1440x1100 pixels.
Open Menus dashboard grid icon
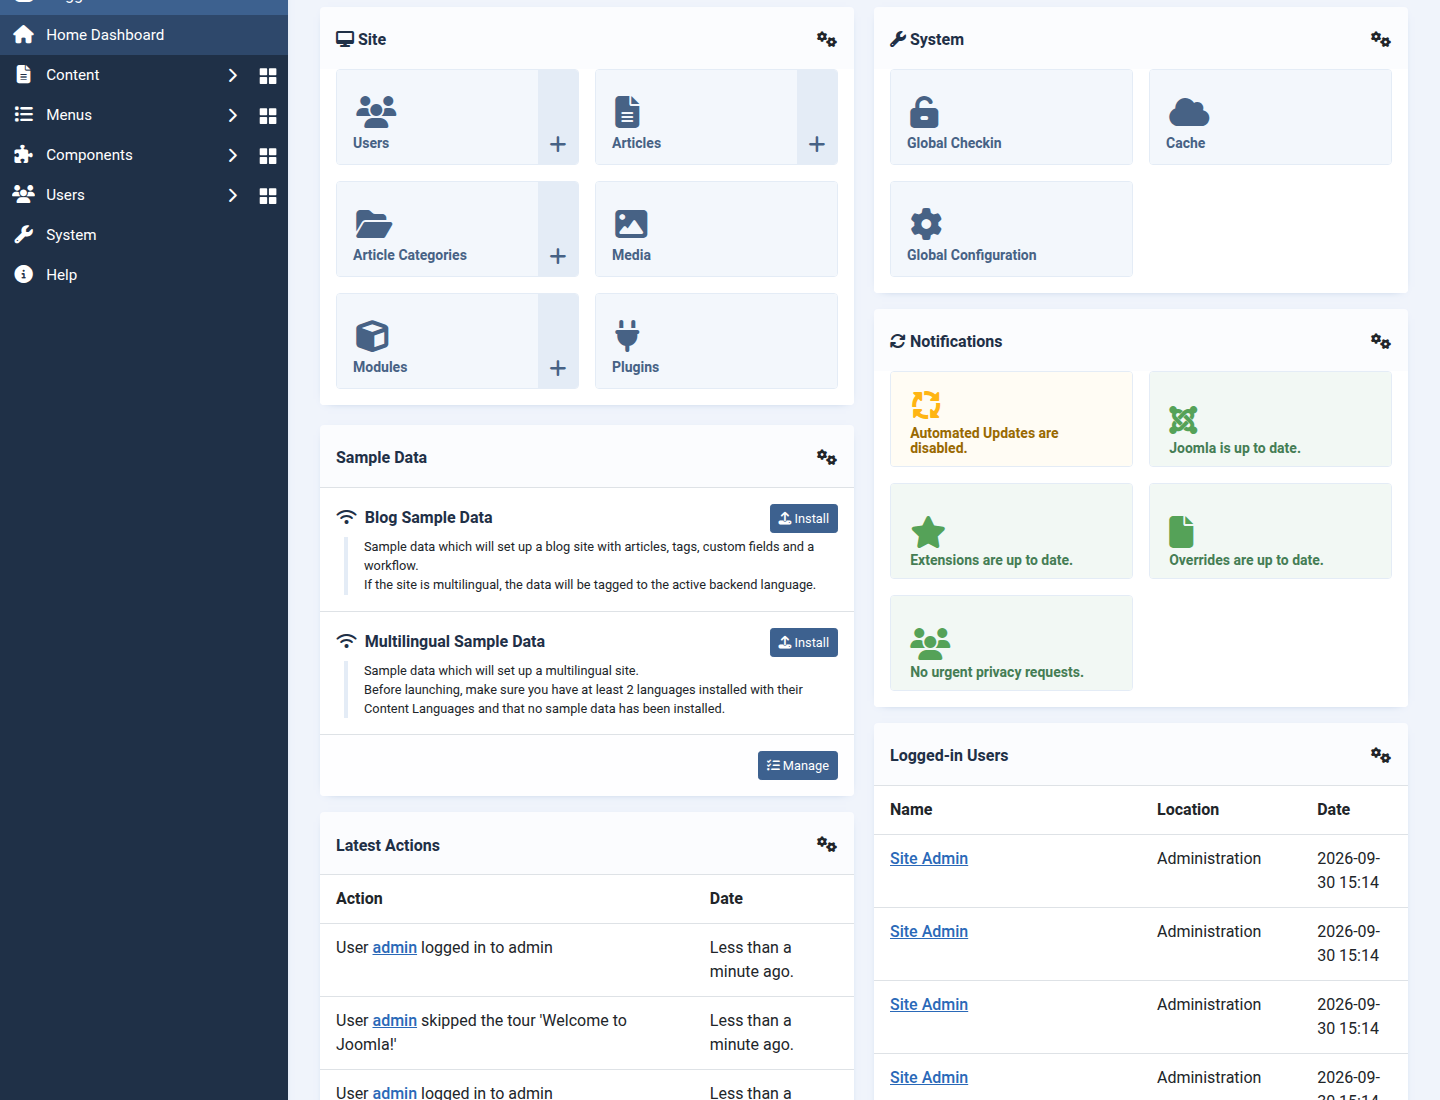coord(268,116)
